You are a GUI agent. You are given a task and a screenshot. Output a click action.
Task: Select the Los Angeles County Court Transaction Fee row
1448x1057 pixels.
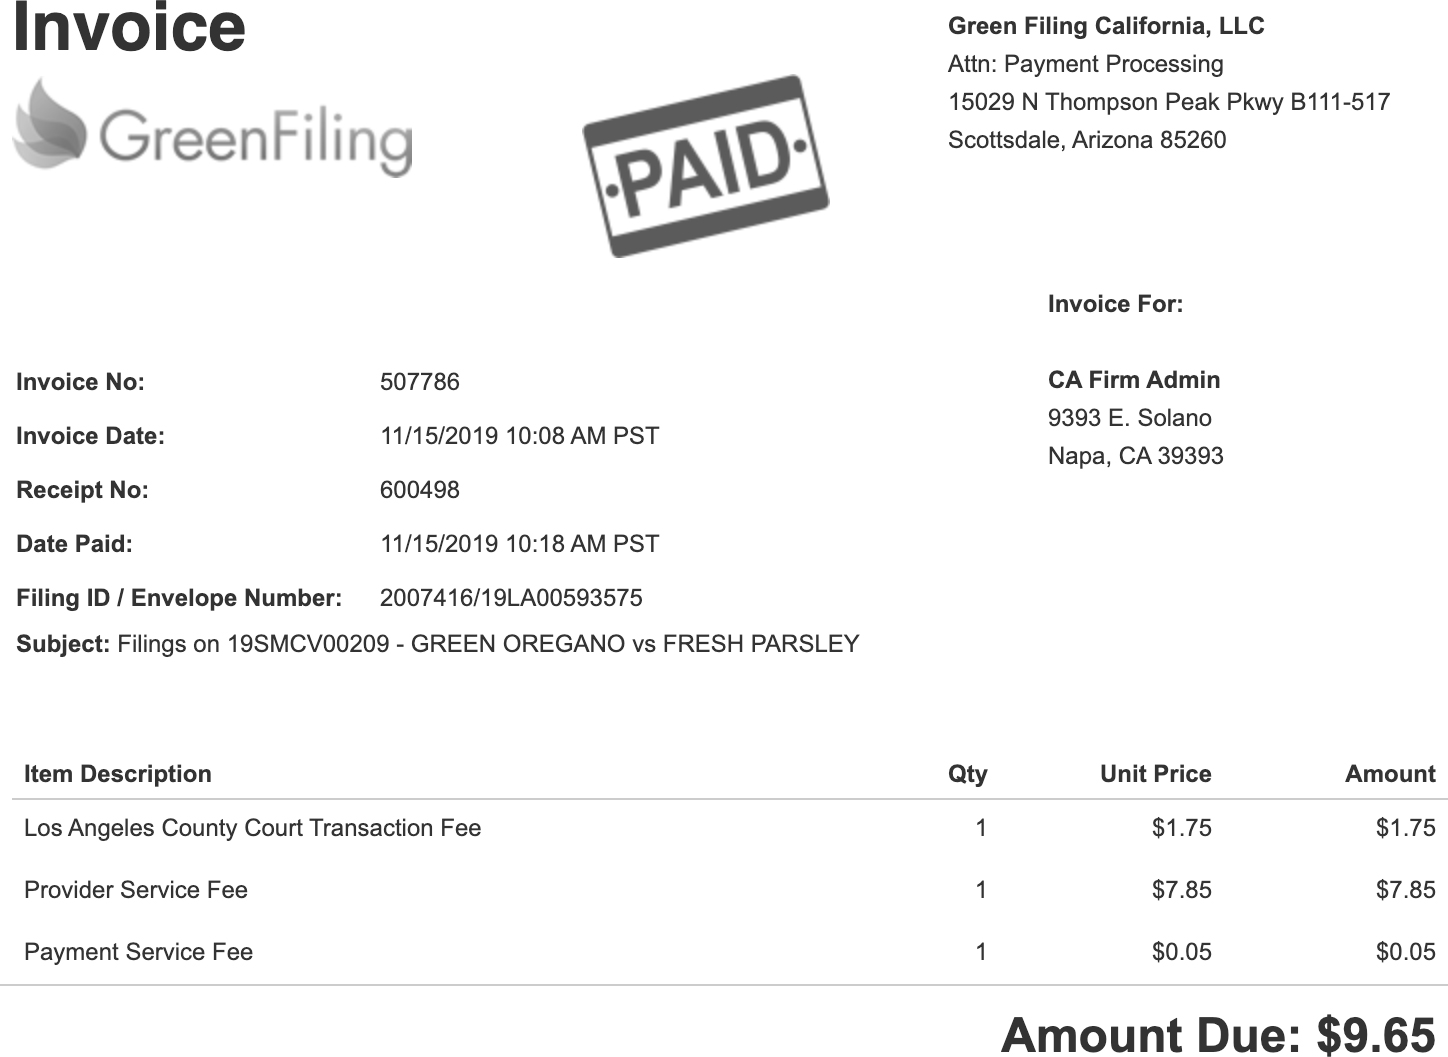pyautogui.click(x=730, y=828)
